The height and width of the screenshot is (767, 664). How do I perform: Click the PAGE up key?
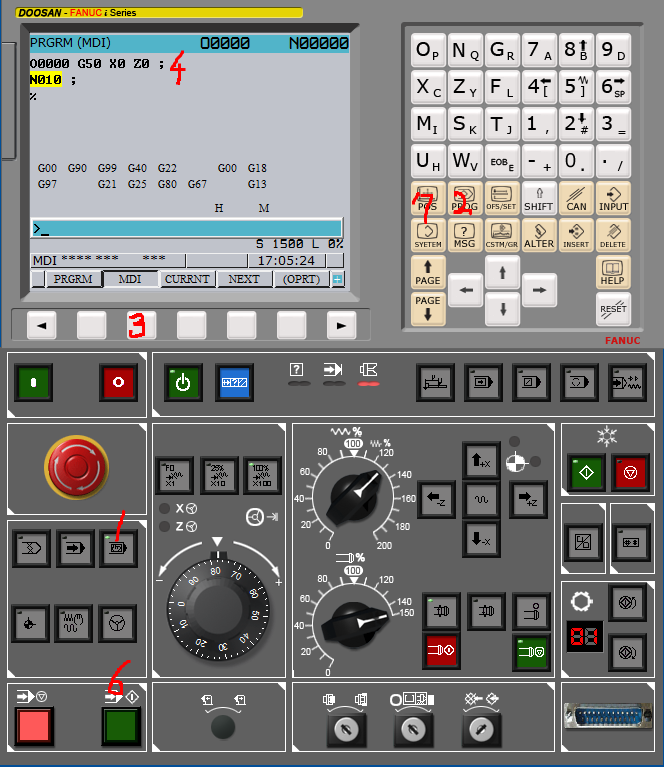(x=428, y=272)
